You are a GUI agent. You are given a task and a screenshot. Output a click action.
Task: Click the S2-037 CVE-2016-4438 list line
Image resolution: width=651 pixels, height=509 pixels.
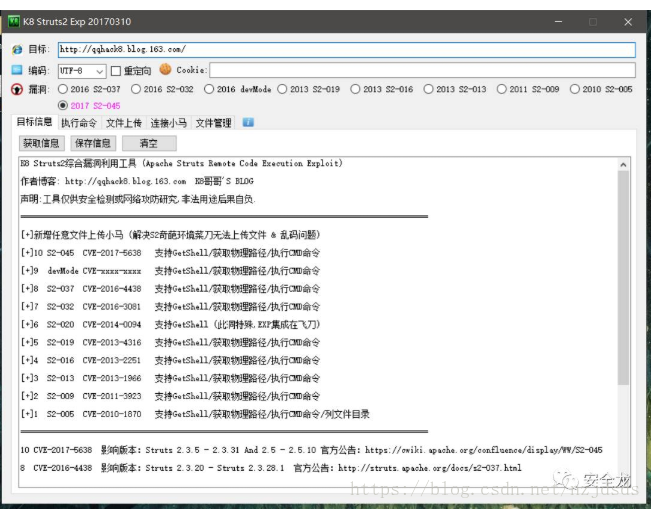tap(170, 289)
